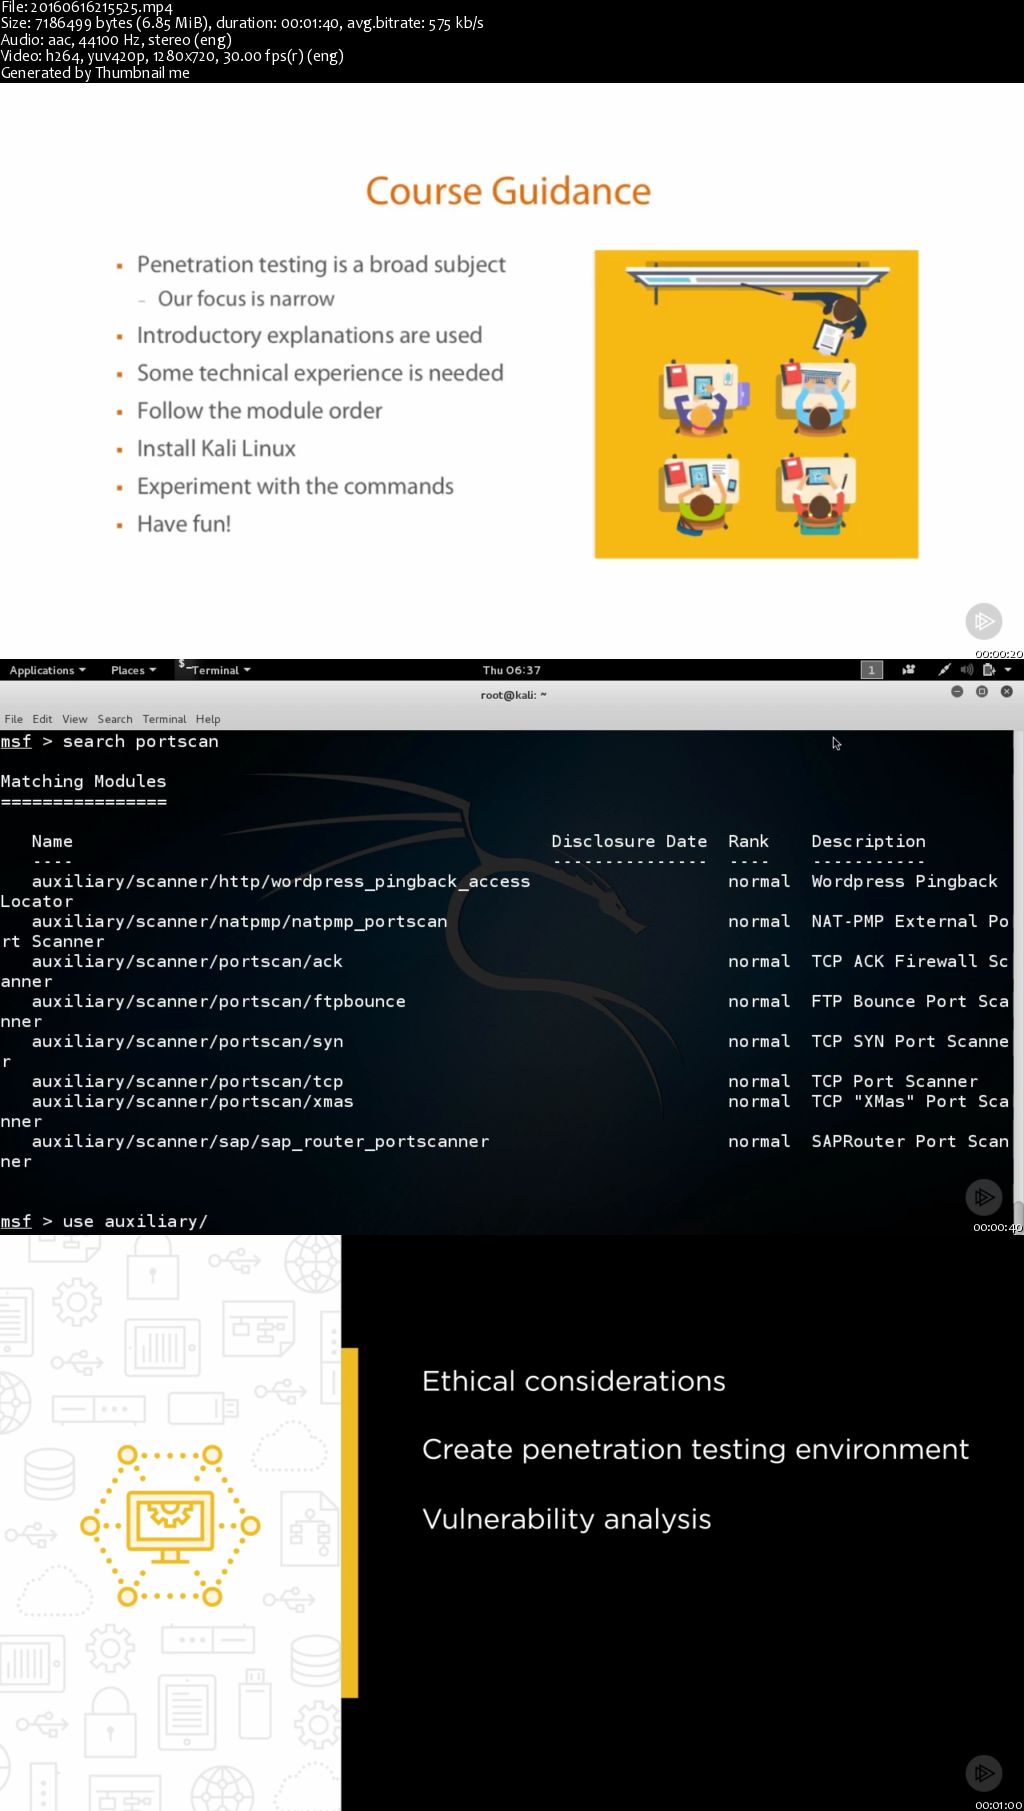Click 'Have fun!' bullet
This screenshot has height=1811, width=1024.
click(x=184, y=524)
